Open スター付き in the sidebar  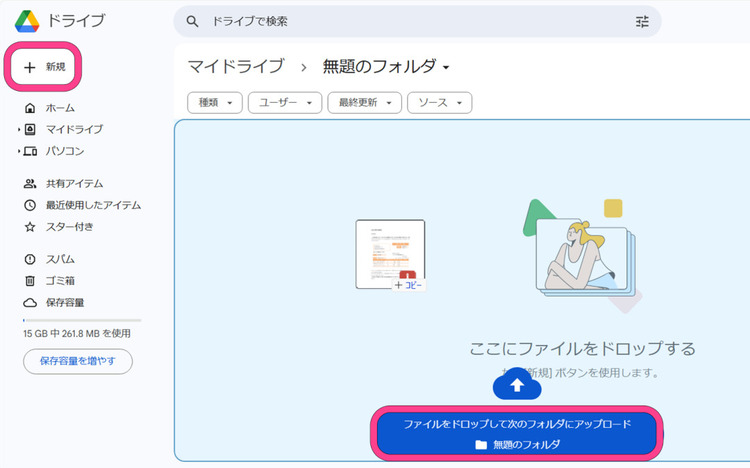click(69, 227)
